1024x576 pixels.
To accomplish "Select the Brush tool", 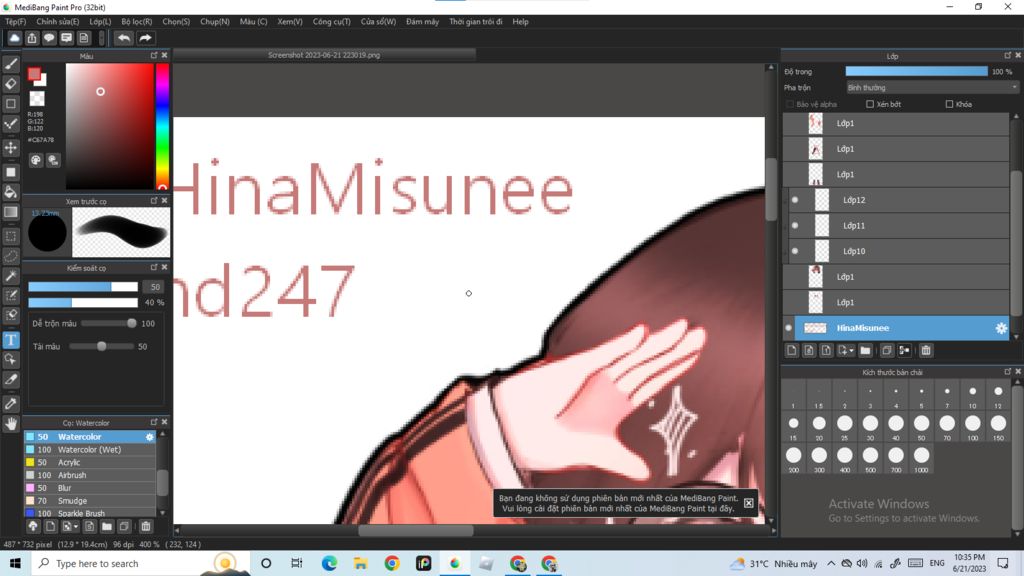I will [x=11, y=64].
